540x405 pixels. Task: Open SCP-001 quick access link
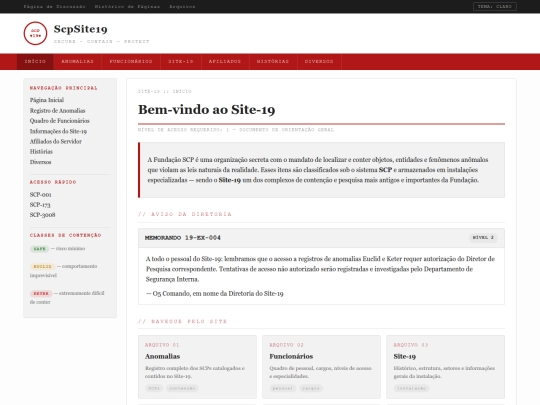(x=41, y=195)
